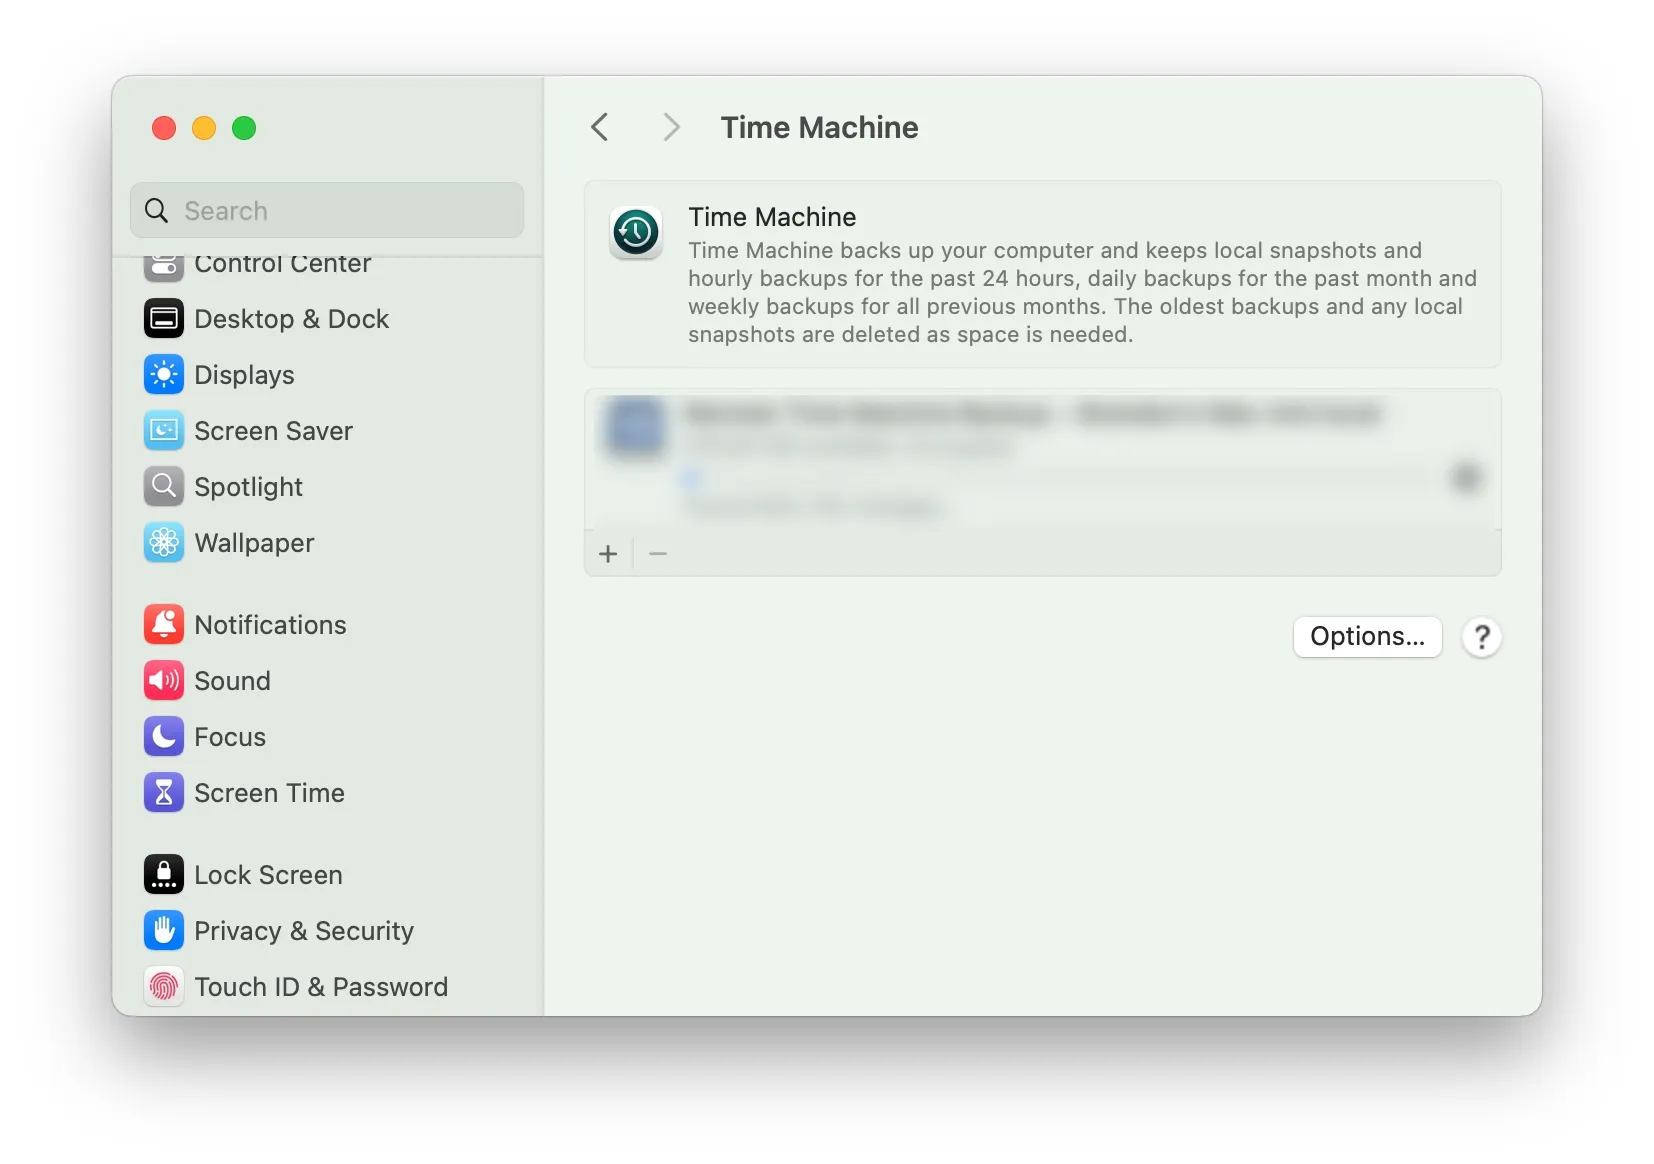Open Desktop & Dock settings icon
1654x1164 pixels.
coord(164,319)
